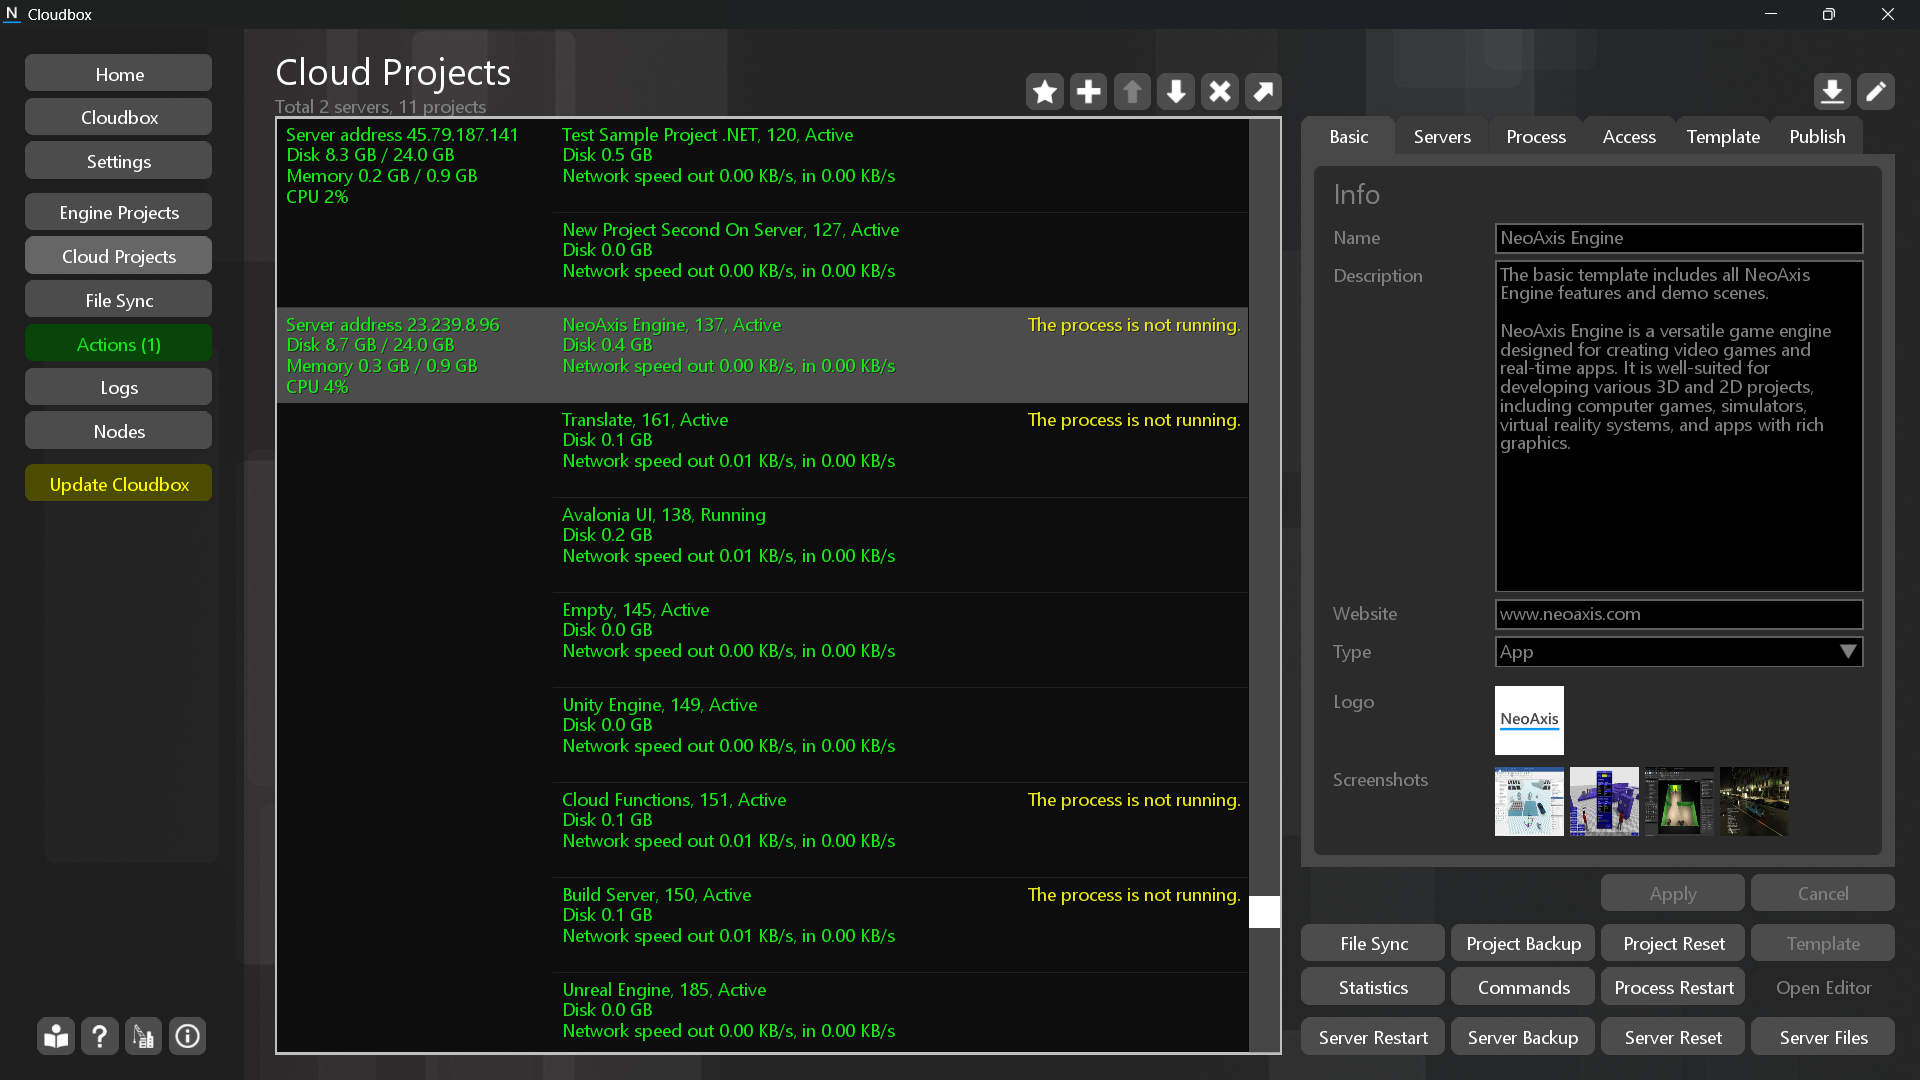Select the Avalonia UI, 138, Running project
Screen dimensions: 1920x1080
(x=901, y=545)
